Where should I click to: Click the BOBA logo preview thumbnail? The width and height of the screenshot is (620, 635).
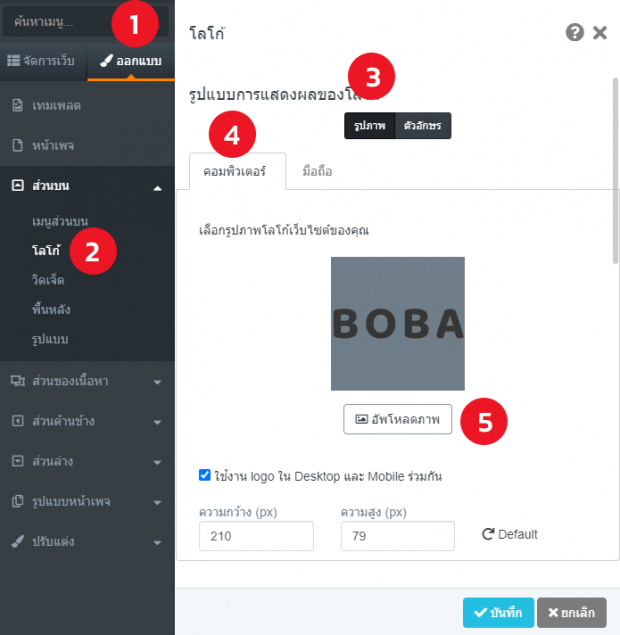click(398, 323)
